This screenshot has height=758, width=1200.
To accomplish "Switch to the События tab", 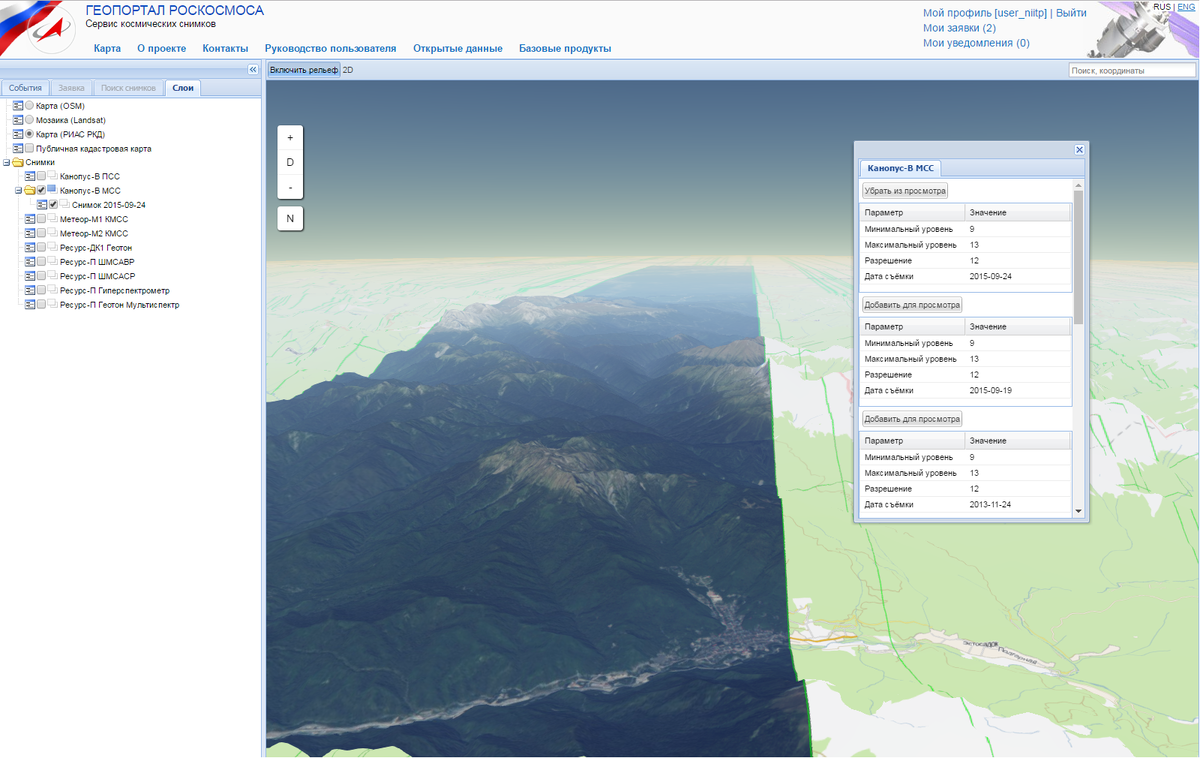I will click(x=26, y=88).
